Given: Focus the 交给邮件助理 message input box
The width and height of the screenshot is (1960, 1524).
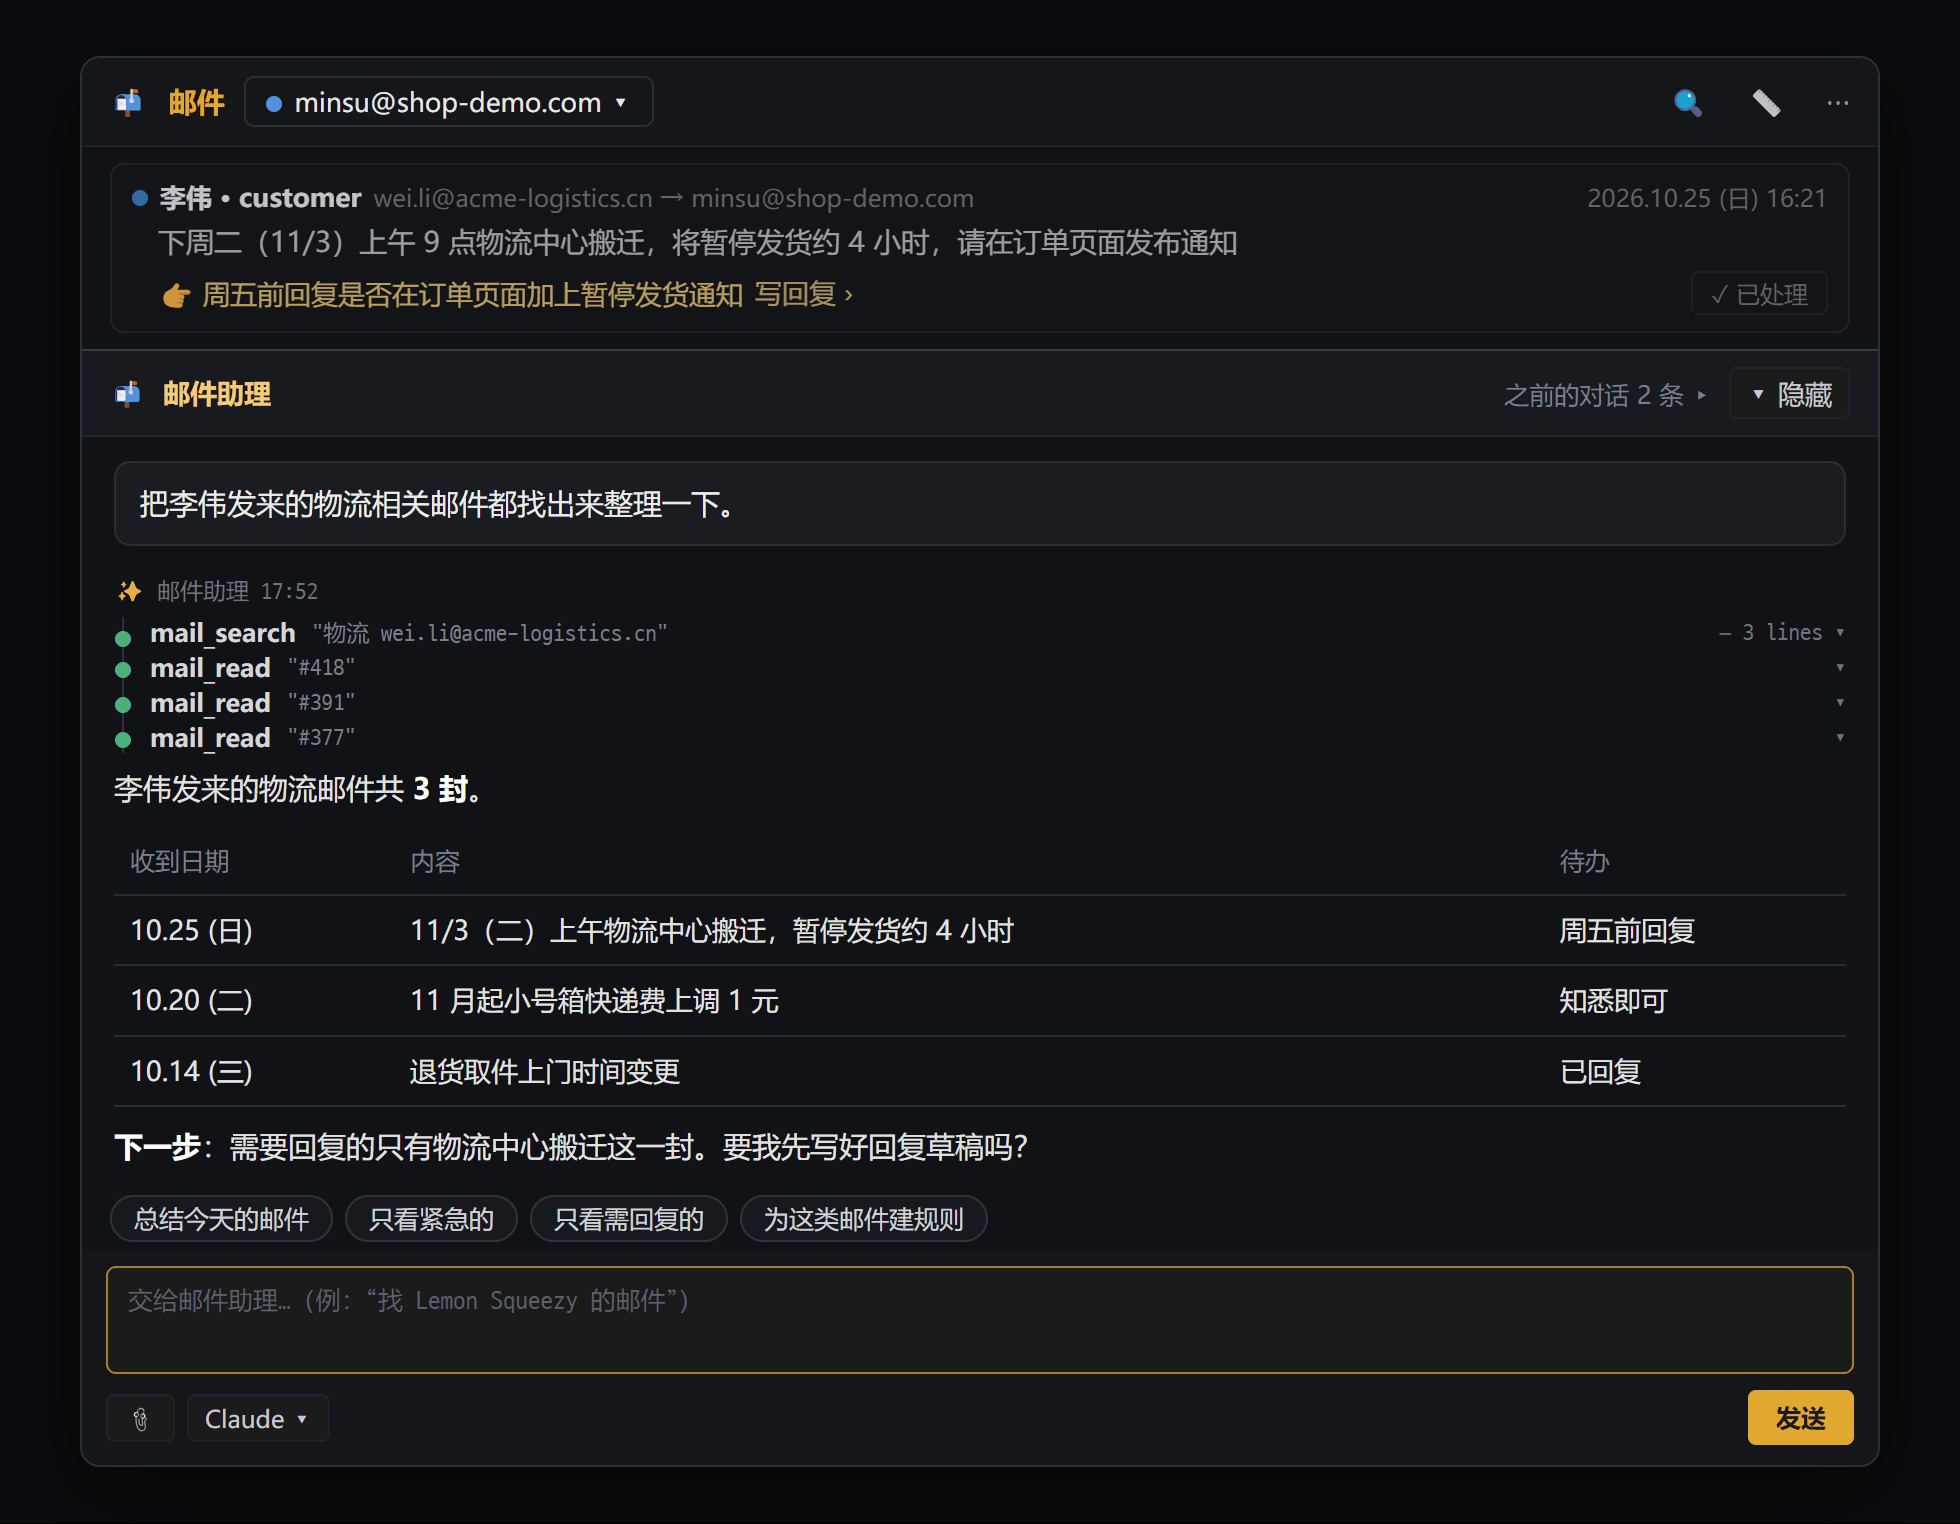Looking at the screenshot, I should [x=980, y=1320].
